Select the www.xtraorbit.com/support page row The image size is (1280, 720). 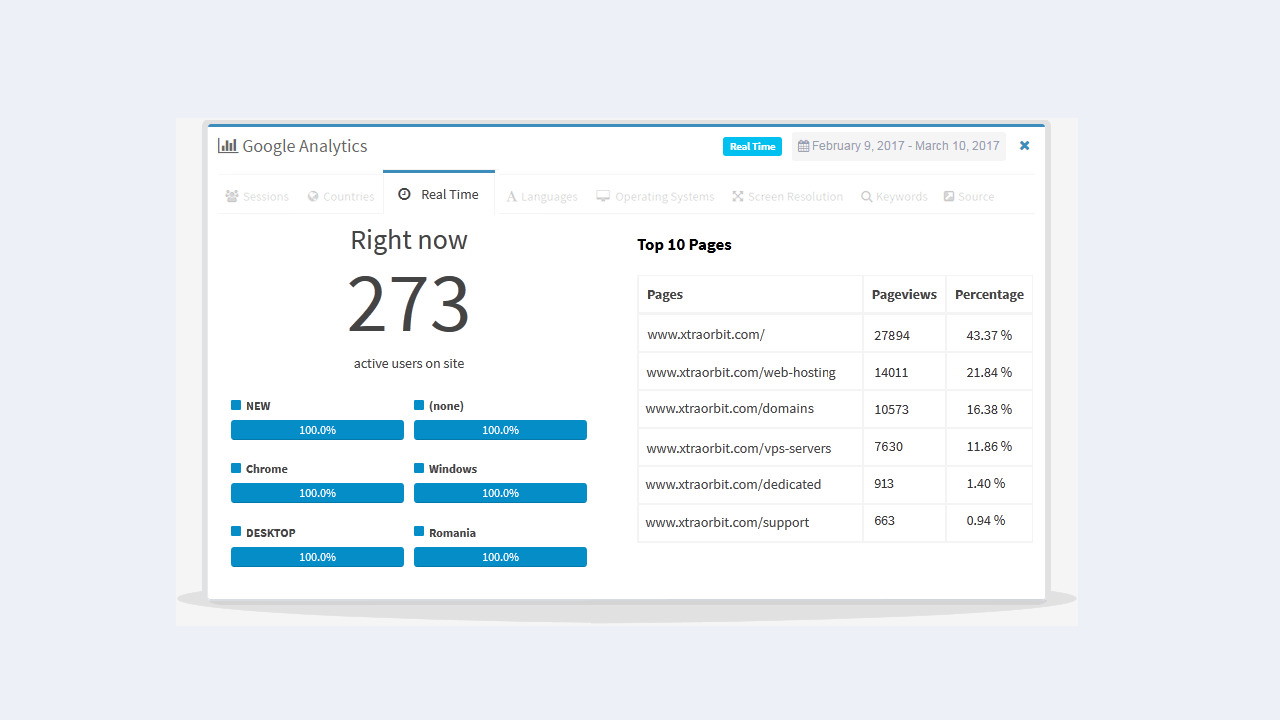(728, 522)
